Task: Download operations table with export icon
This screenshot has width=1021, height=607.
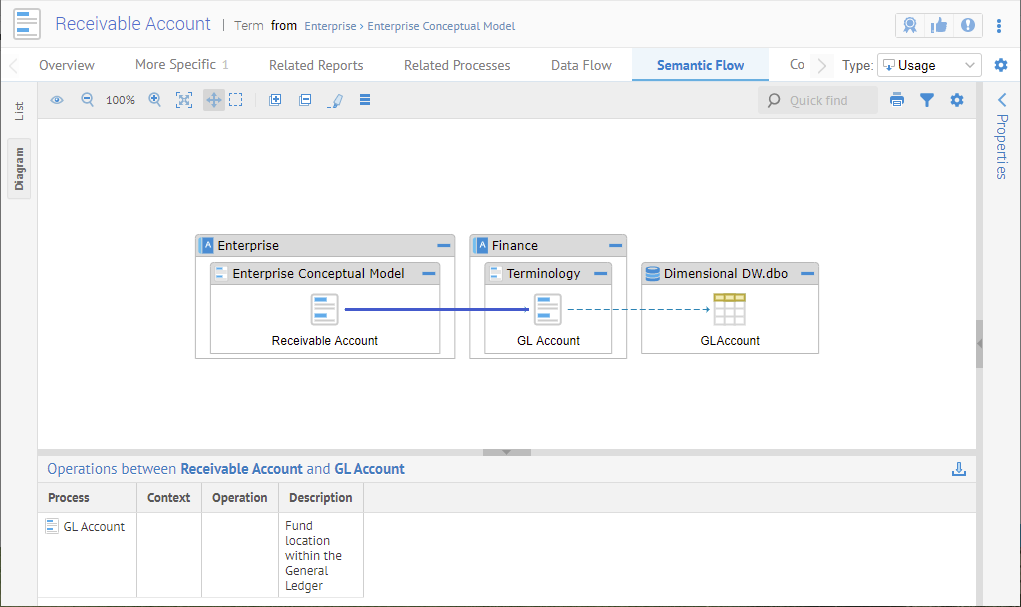Action: tap(958, 469)
